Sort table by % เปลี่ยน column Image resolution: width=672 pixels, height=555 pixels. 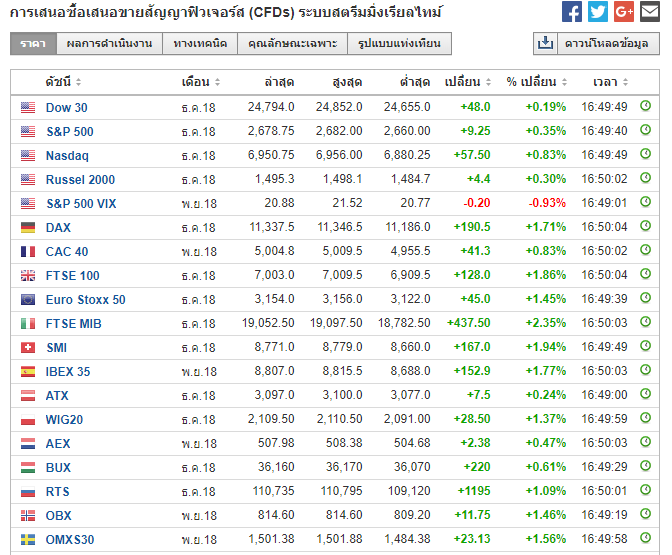[537, 82]
